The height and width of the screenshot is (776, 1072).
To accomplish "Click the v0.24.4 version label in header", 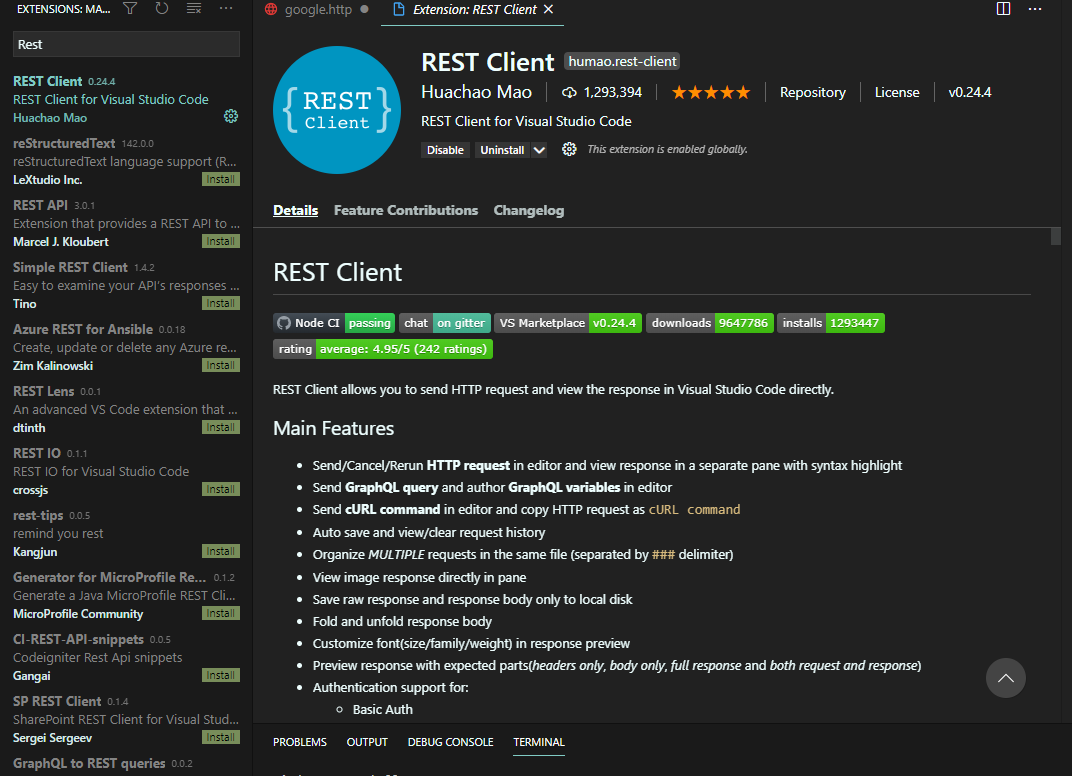I will point(969,92).
